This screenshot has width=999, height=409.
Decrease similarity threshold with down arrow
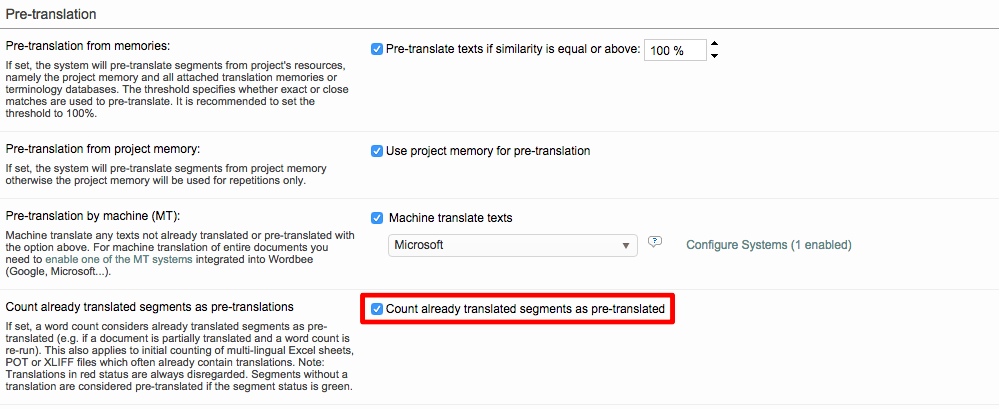coord(714,56)
